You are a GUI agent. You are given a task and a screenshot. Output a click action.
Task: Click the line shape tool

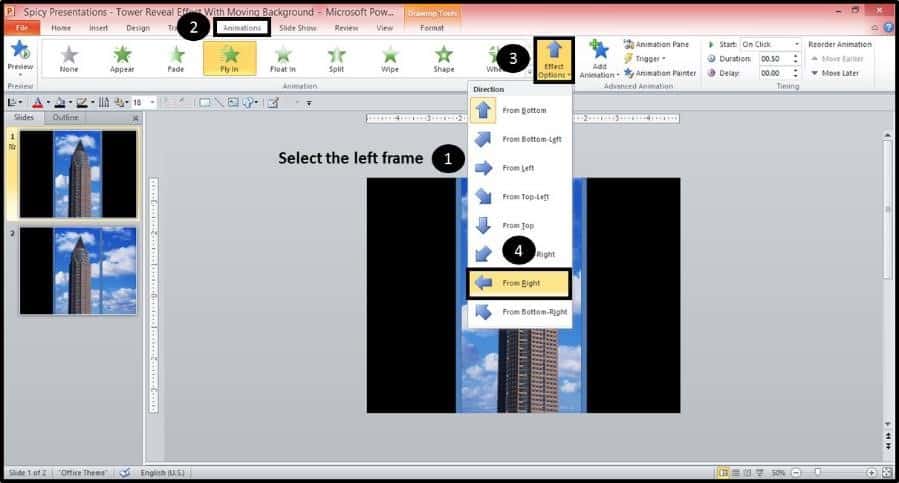pos(218,103)
